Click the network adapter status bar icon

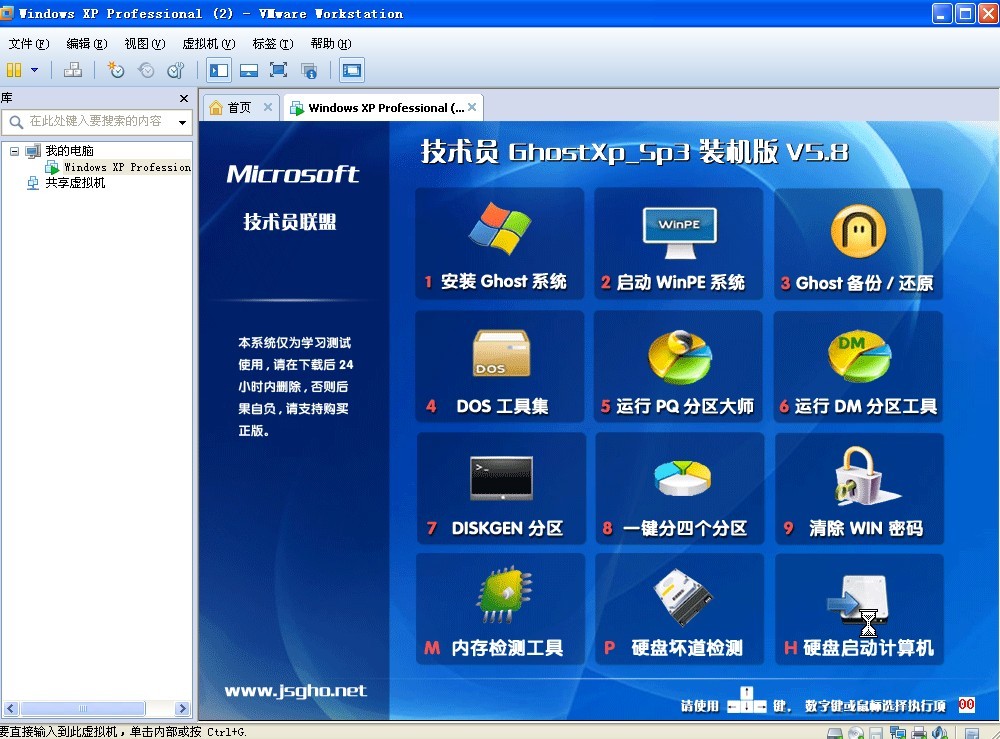click(898, 733)
